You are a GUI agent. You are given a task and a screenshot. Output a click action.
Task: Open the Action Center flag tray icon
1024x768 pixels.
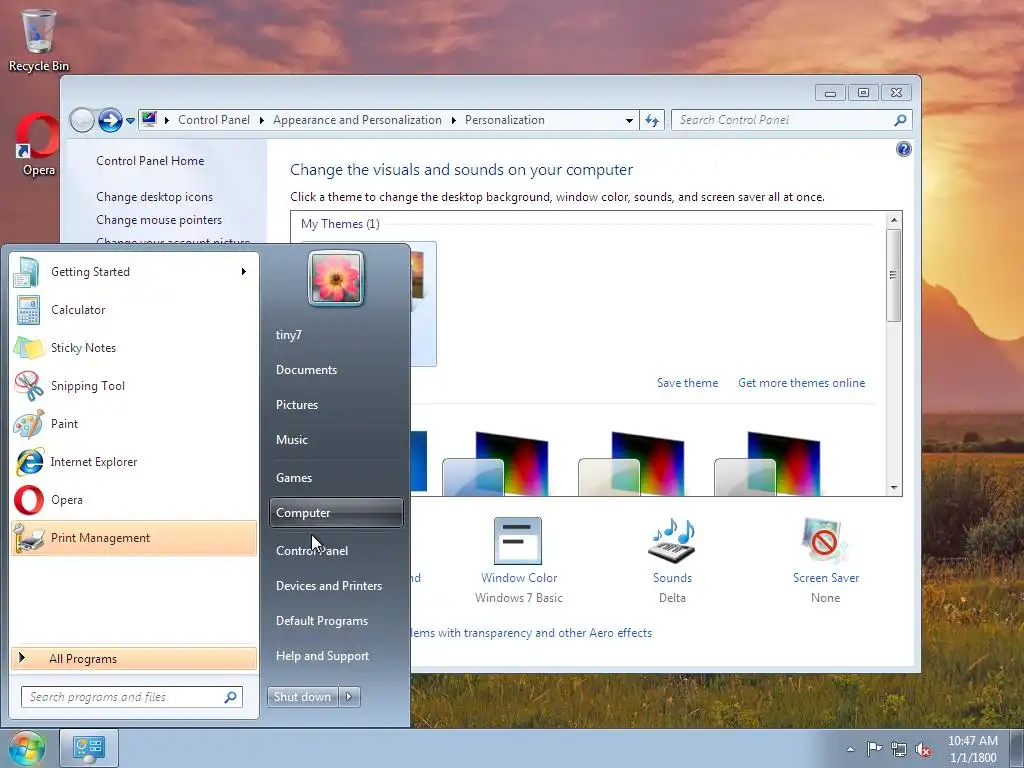coord(874,748)
